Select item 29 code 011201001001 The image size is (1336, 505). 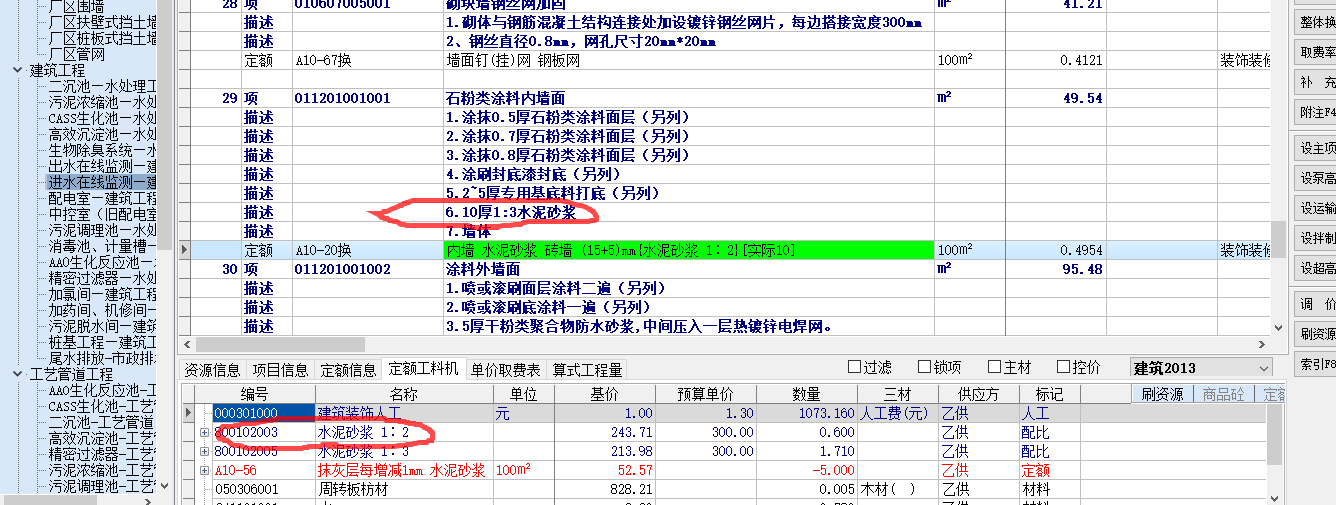[342, 99]
